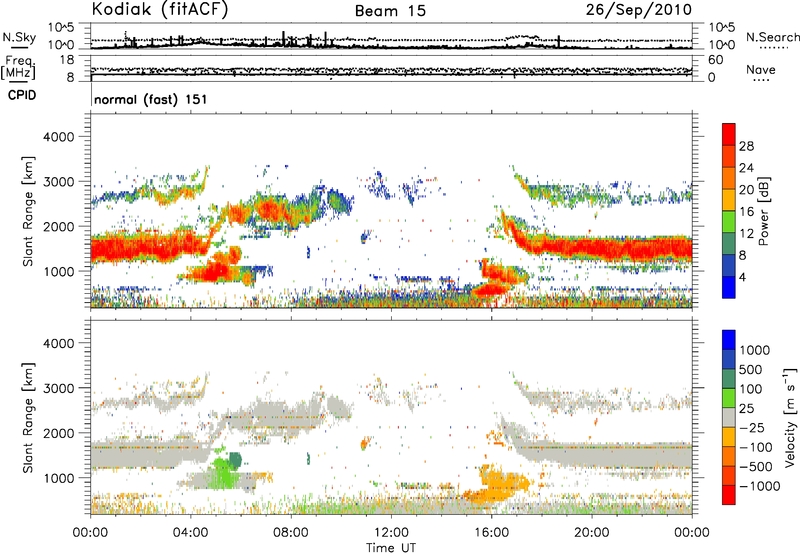Click the "08:00" time tick label
Image resolution: width=800 pixels, height=554 pixels.
coord(291,533)
